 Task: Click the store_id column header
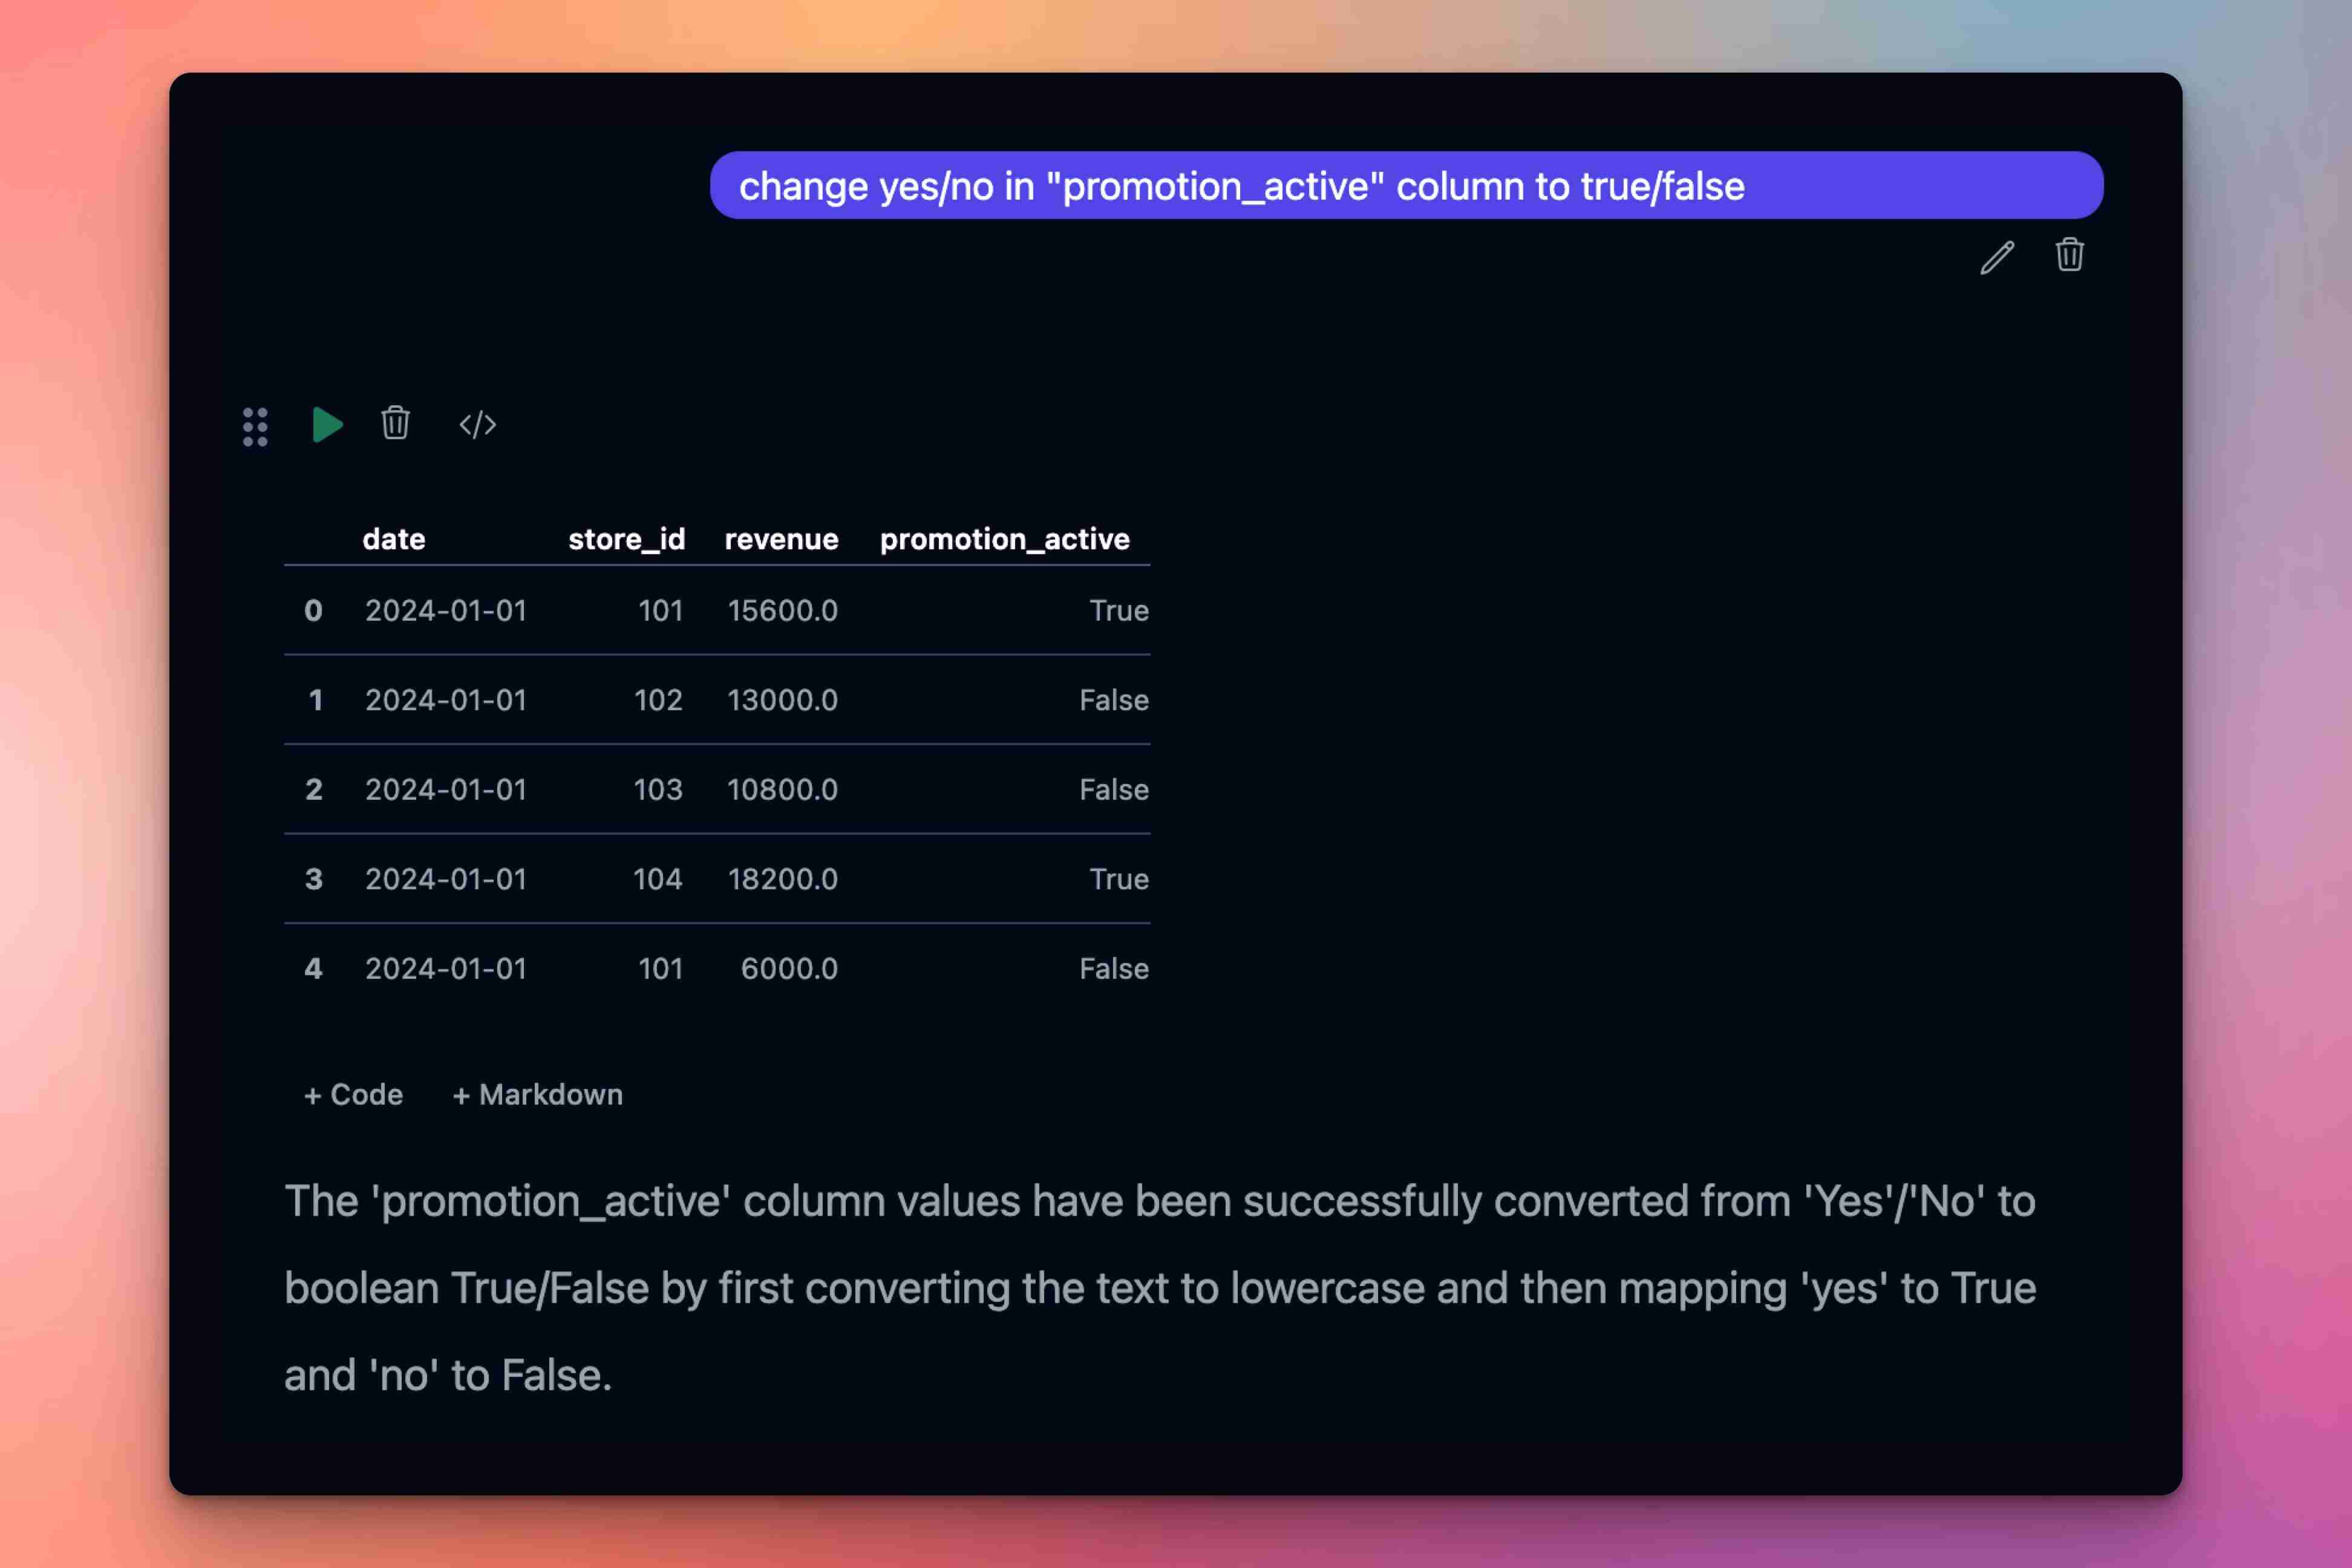point(626,539)
